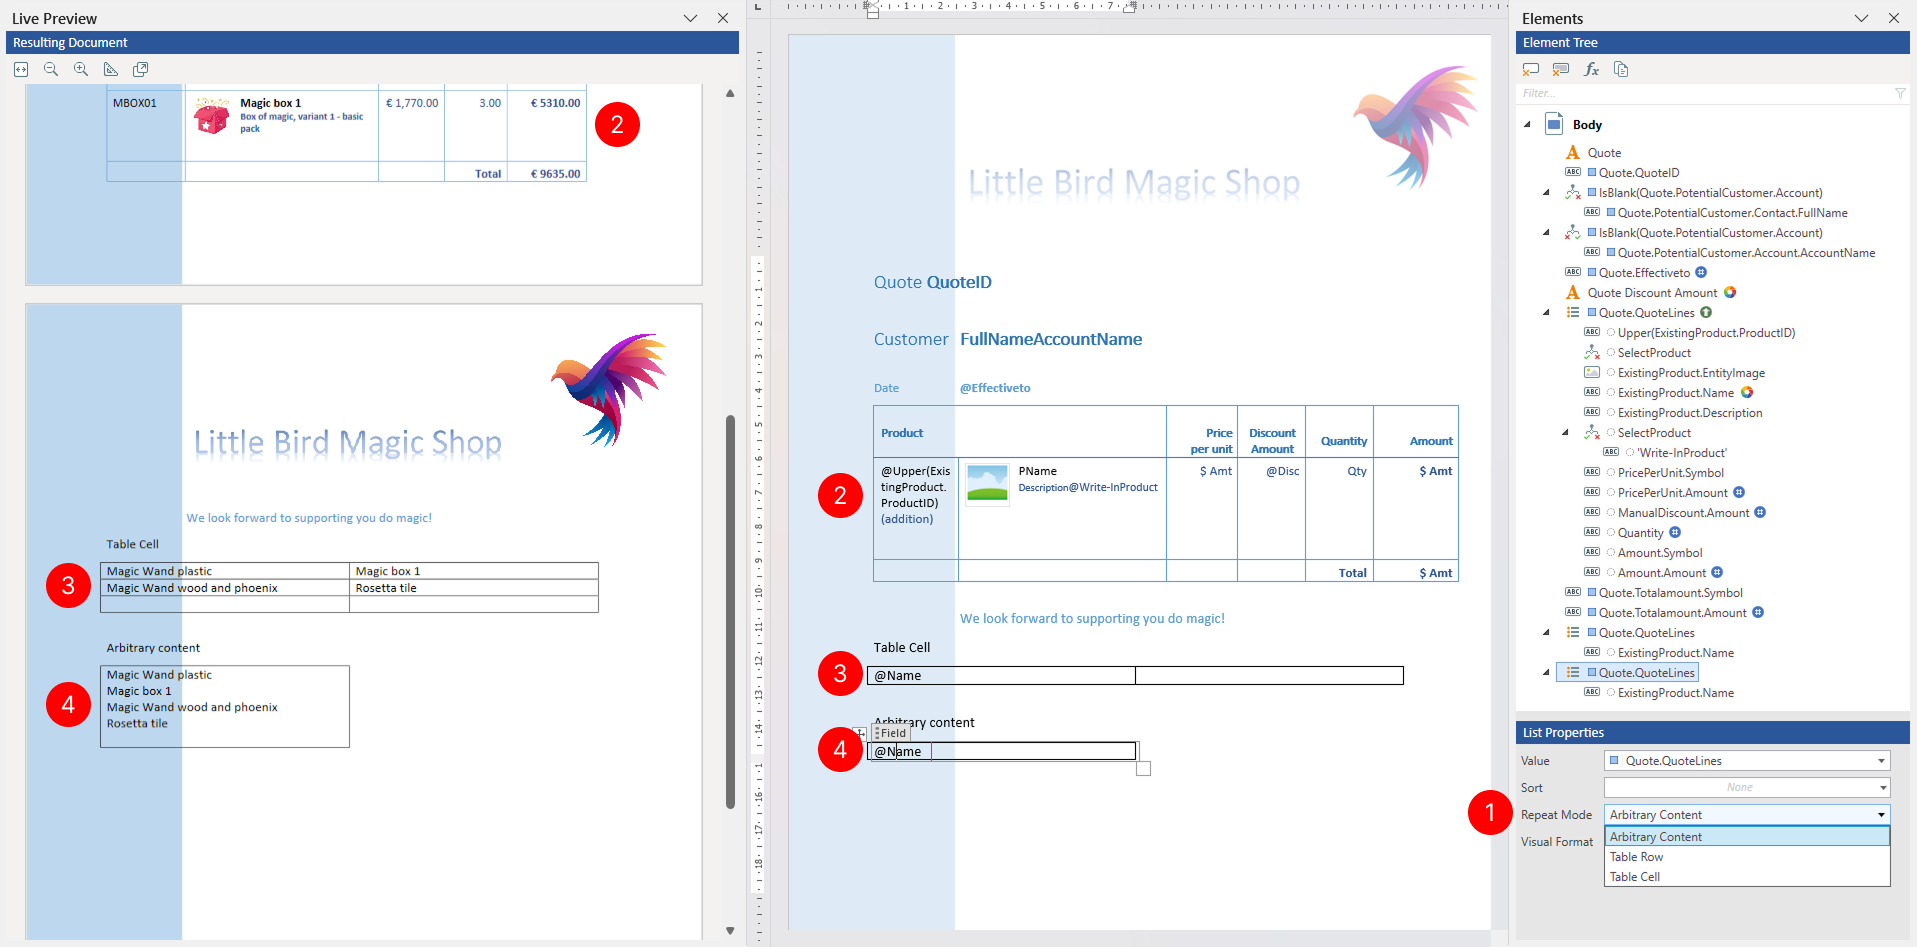Select Upper(ExistingProduct.ProductID) tree node
This screenshot has width=1917, height=947.
click(1706, 332)
